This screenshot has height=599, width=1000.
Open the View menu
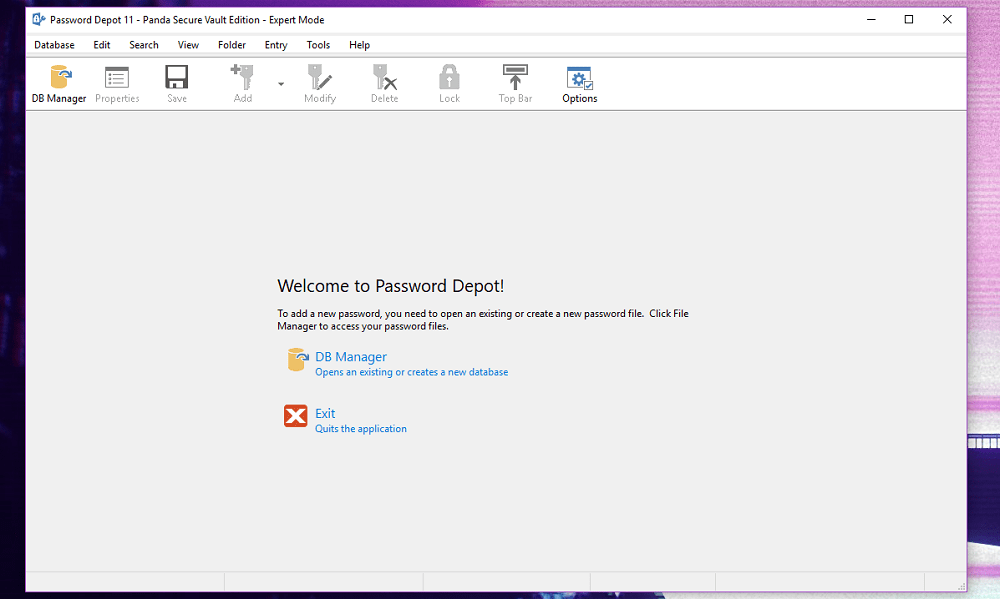(188, 45)
